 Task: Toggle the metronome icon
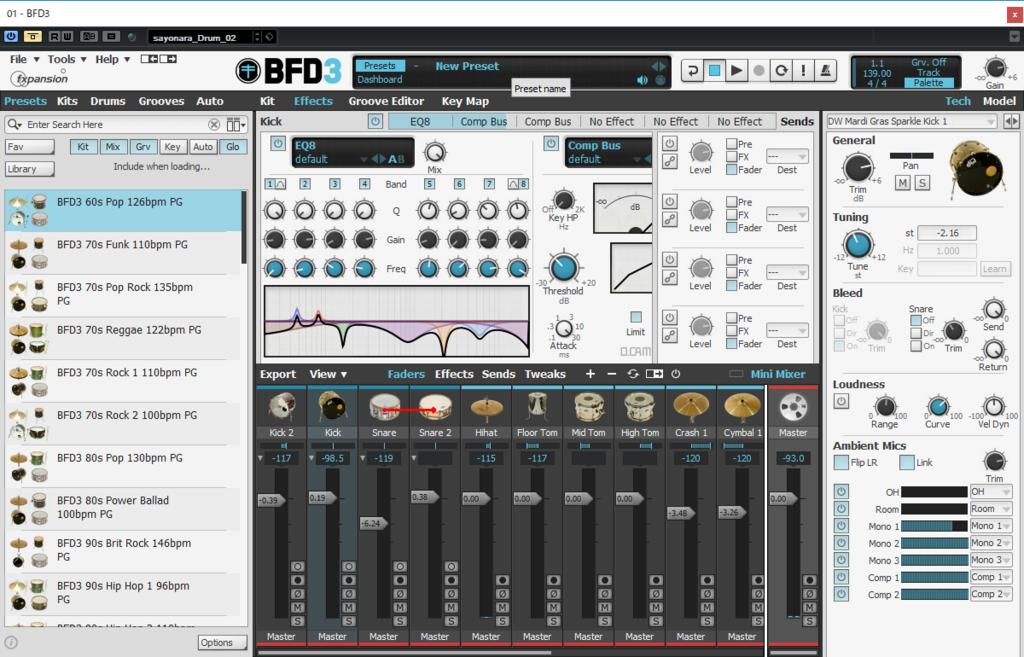(825, 71)
